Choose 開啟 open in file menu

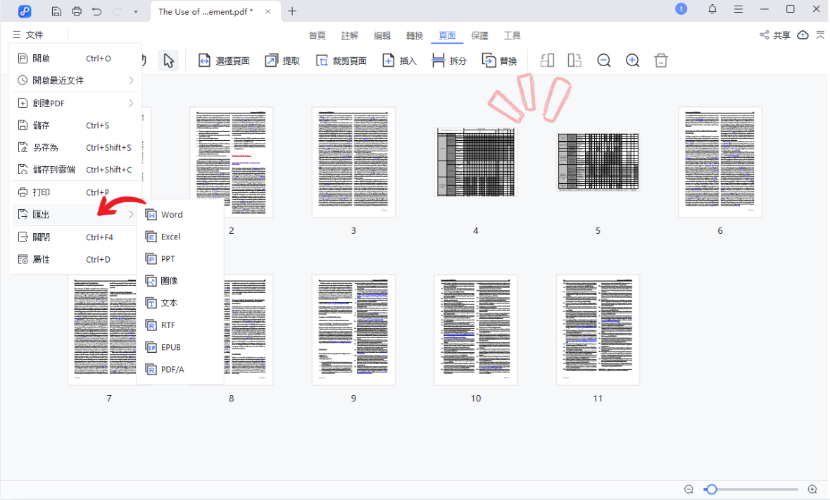(75, 58)
